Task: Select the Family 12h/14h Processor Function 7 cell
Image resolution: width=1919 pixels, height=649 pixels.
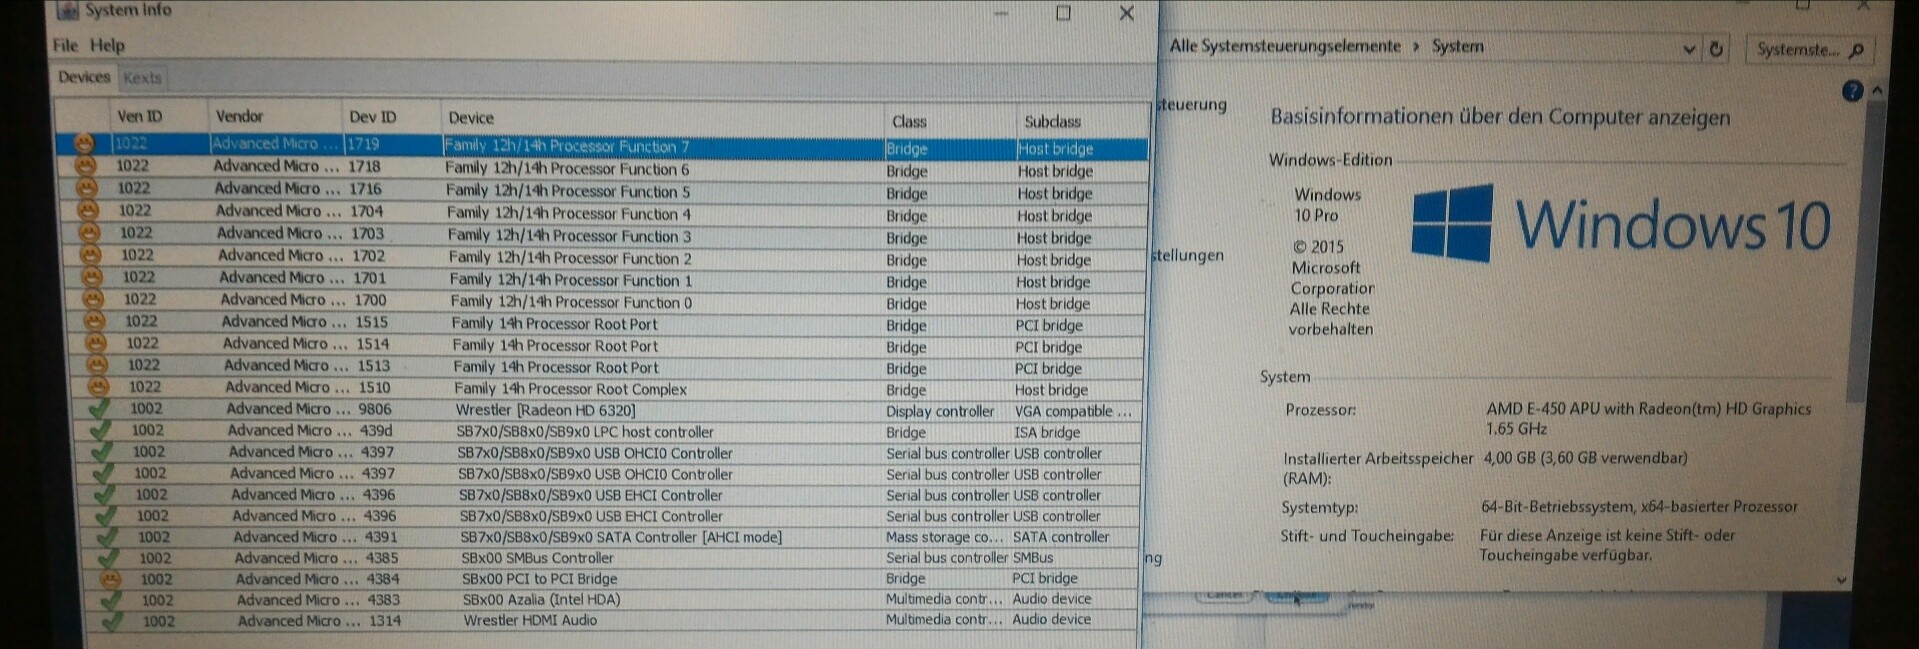Action: click(662, 146)
